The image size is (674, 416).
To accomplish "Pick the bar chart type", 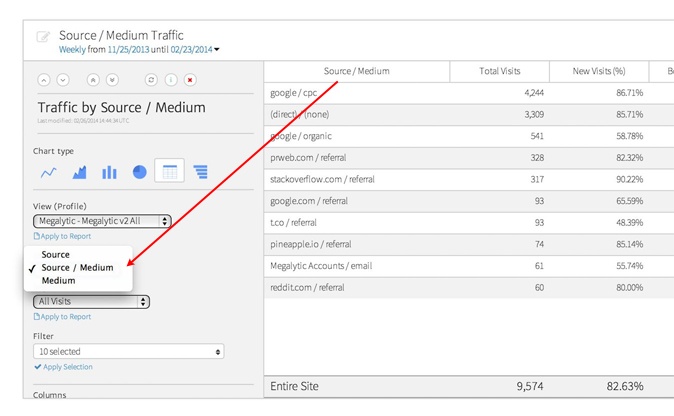I will click(109, 172).
